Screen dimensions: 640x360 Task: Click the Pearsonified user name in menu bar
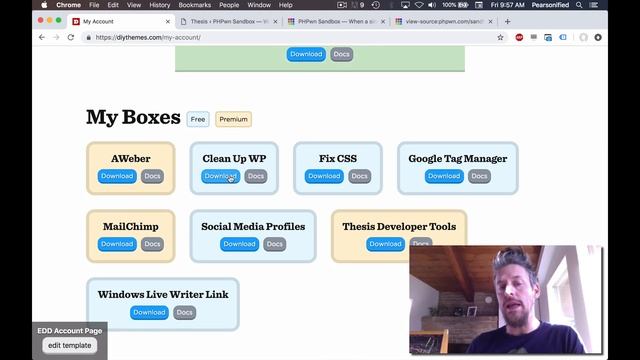pos(550,5)
